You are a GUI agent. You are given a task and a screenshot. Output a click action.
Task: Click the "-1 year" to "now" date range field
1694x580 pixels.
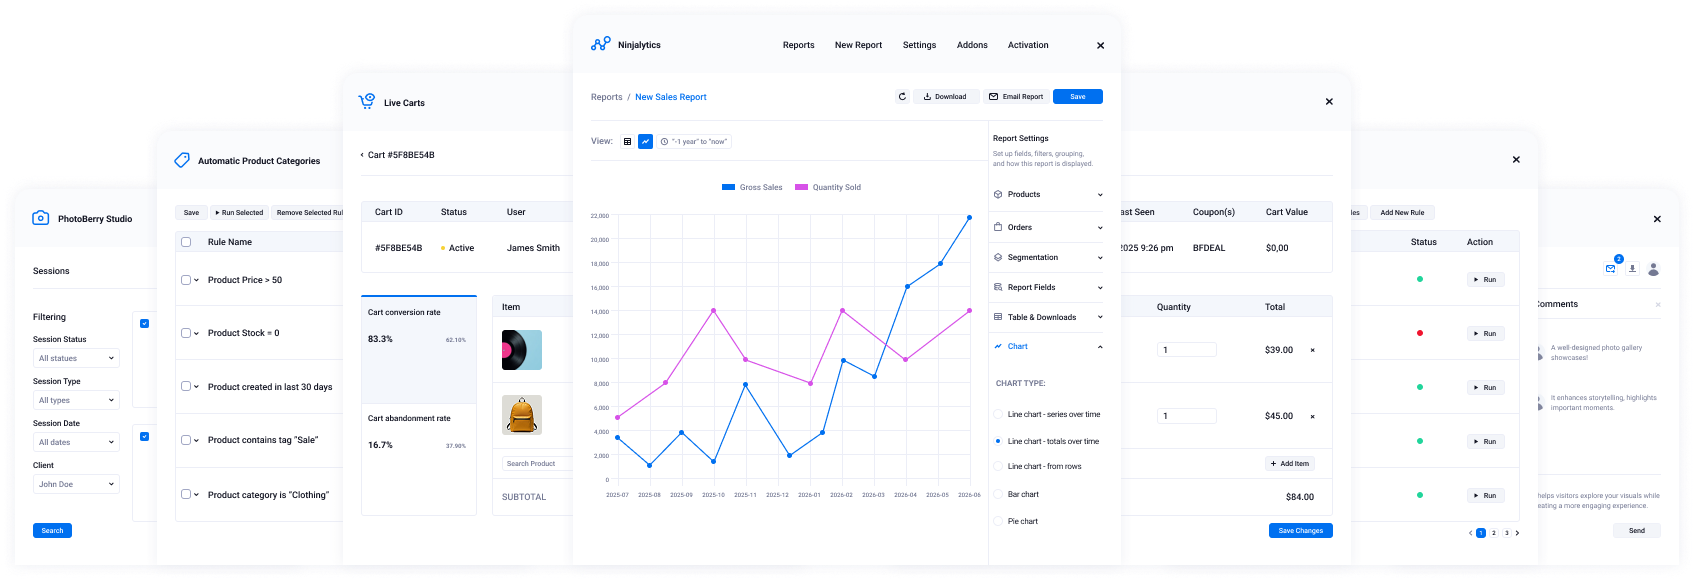point(695,142)
